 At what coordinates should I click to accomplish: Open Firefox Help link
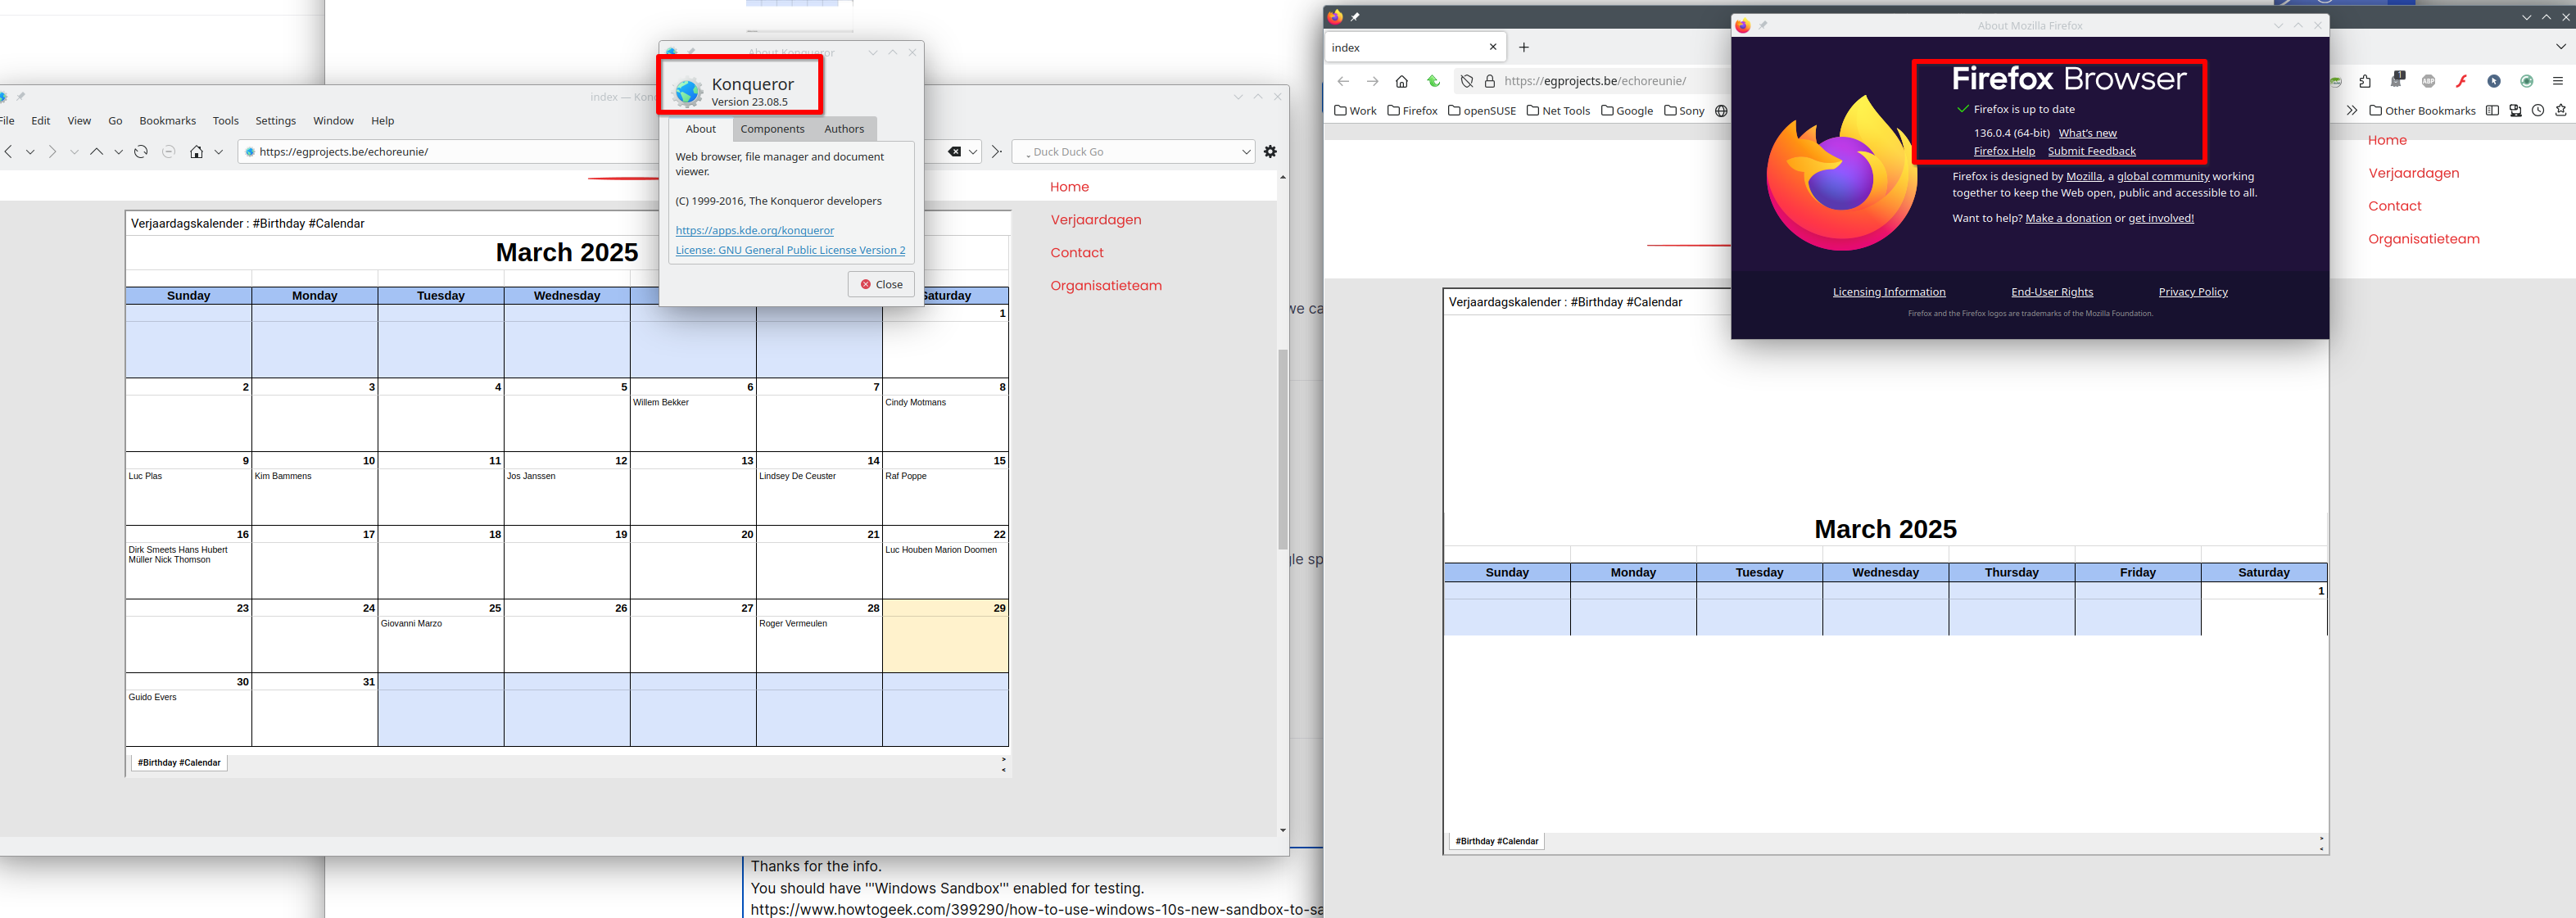pos(2004,152)
